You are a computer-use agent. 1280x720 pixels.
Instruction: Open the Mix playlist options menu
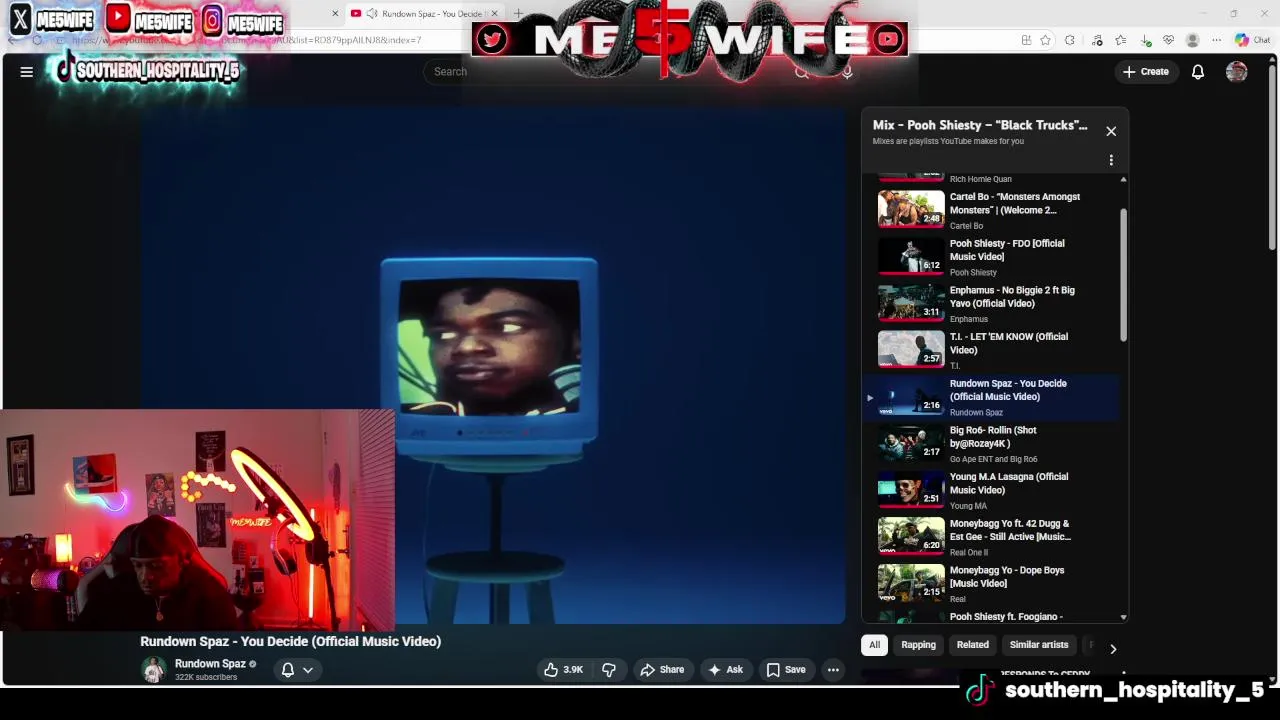coord(1111,160)
